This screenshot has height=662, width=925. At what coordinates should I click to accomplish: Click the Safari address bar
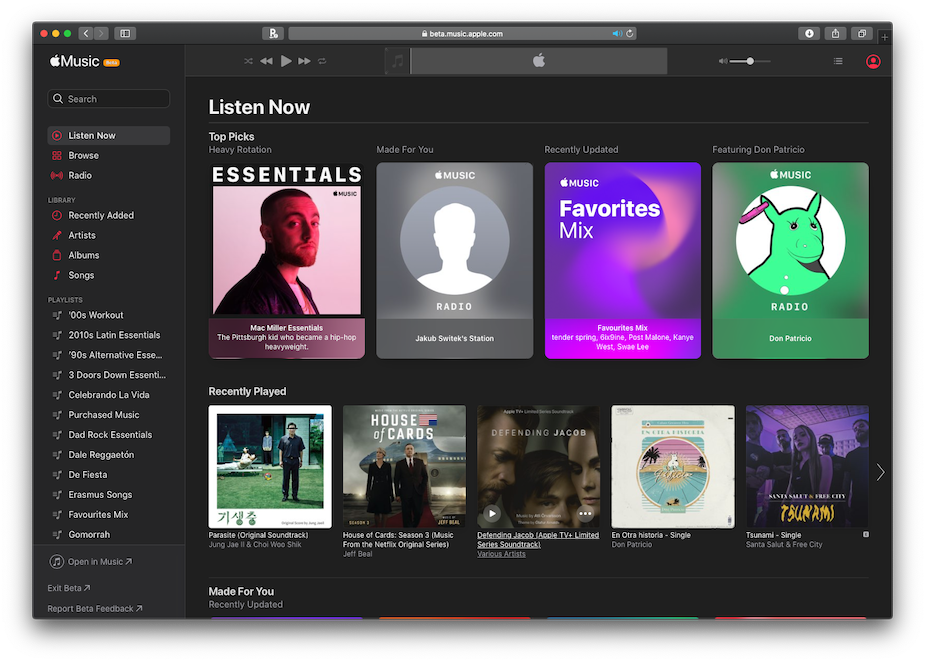(x=462, y=34)
